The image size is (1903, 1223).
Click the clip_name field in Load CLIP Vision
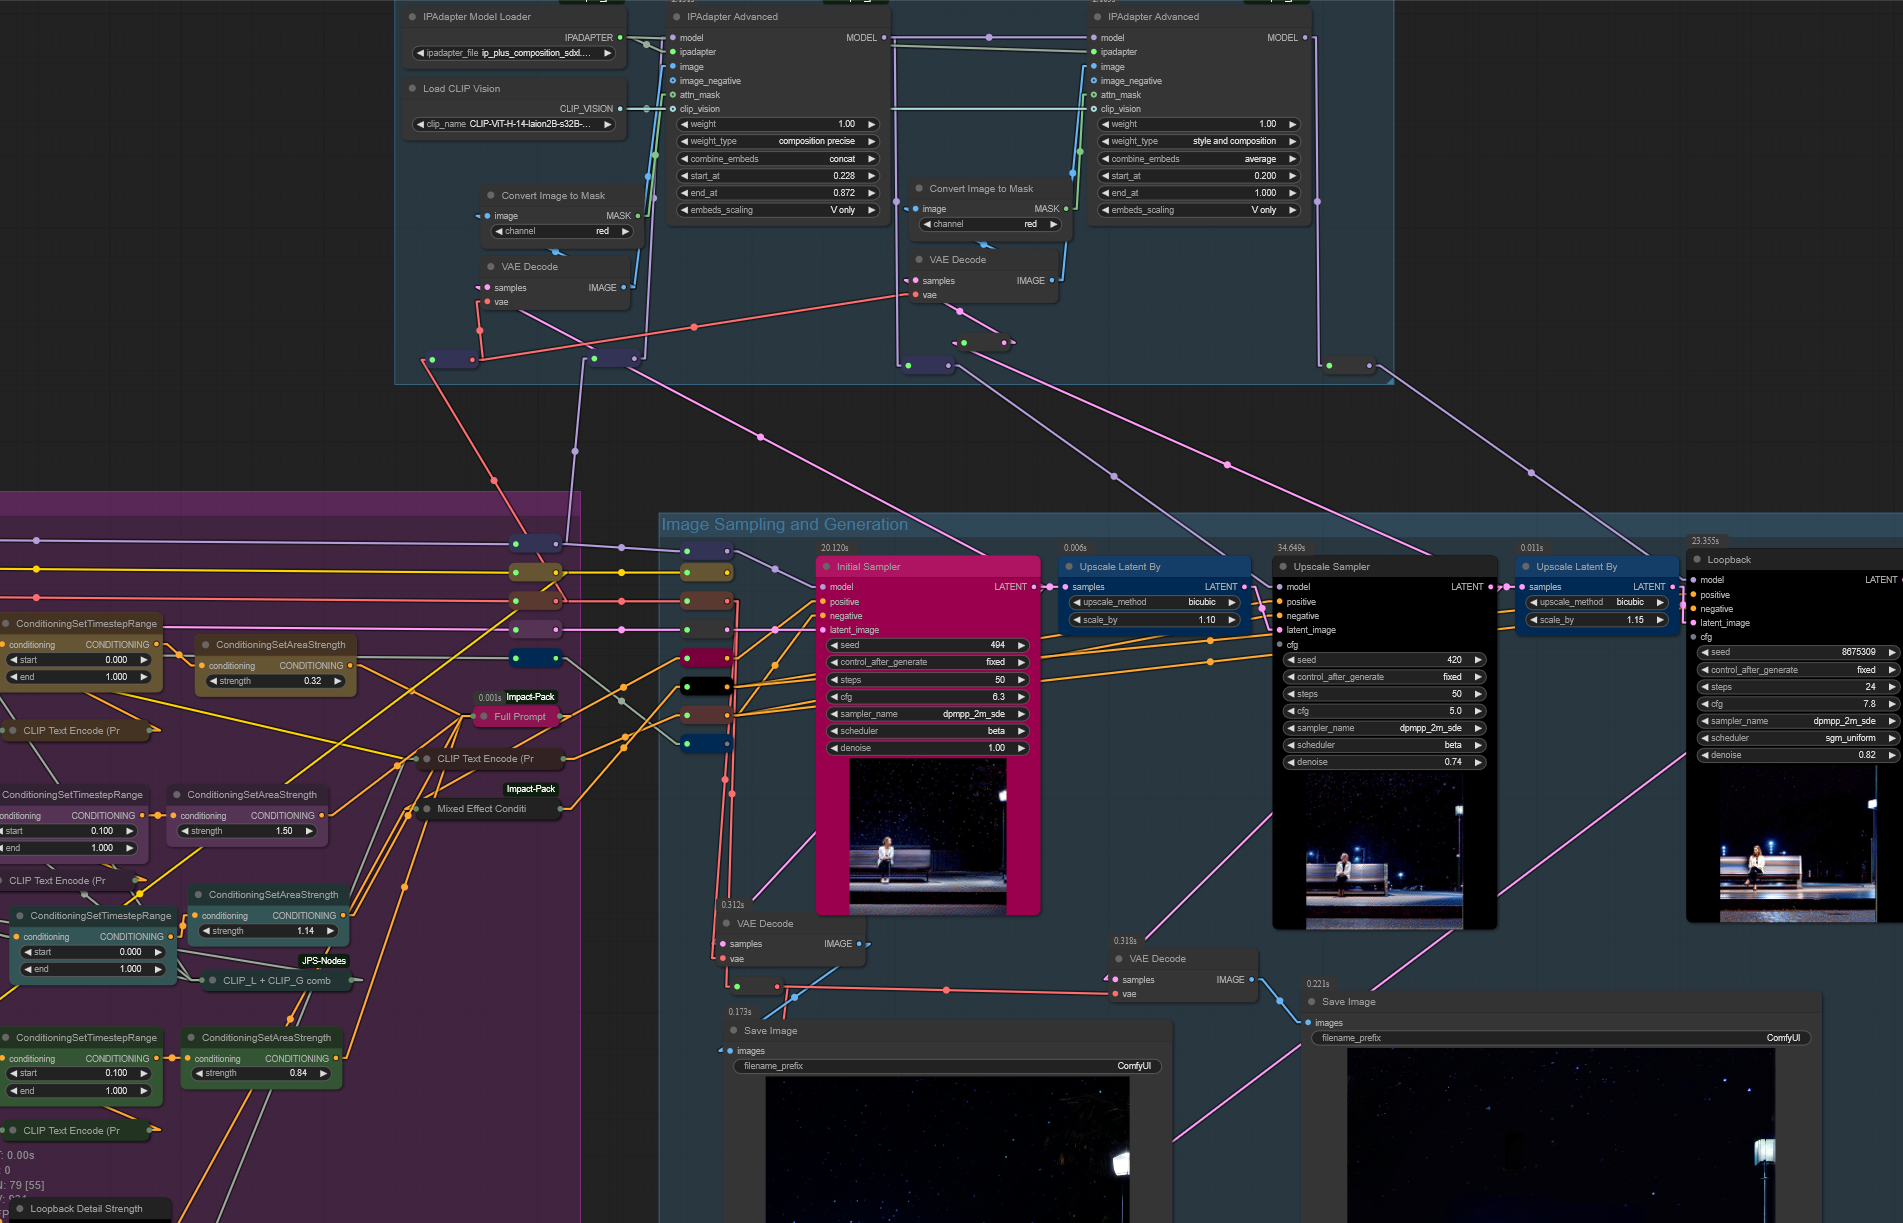514,124
